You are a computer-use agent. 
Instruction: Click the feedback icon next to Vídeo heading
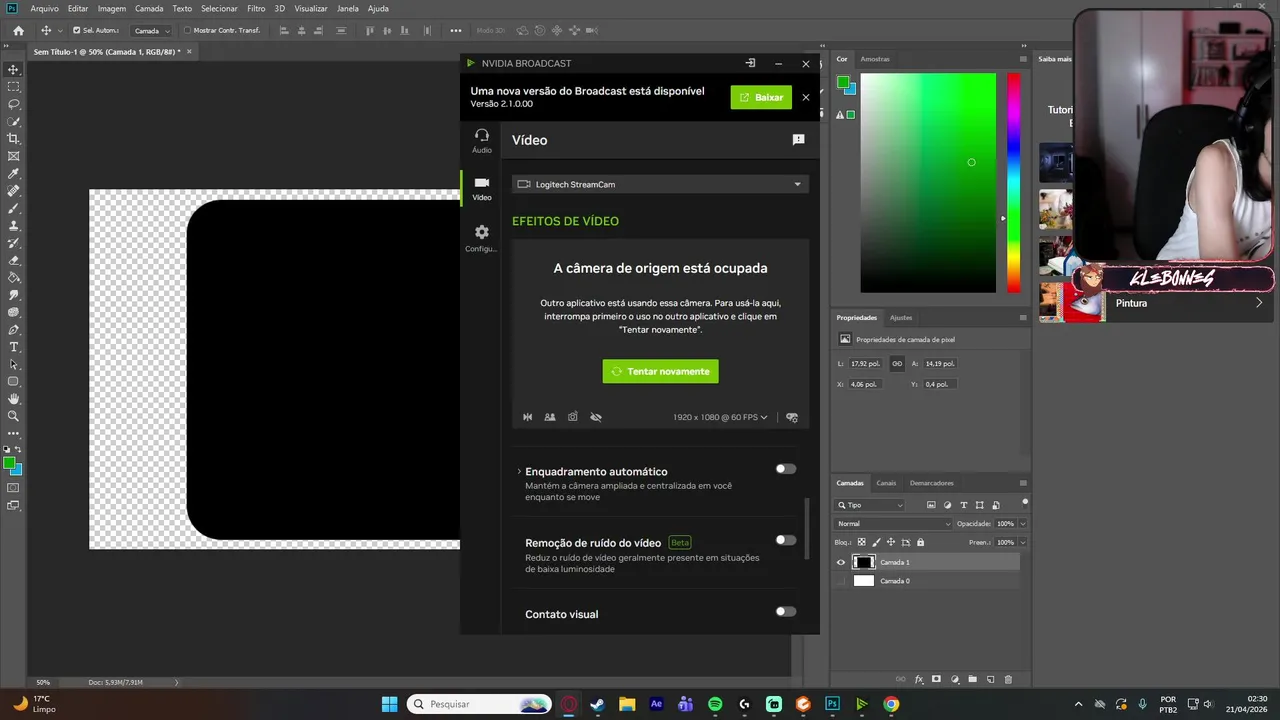point(798,140)
